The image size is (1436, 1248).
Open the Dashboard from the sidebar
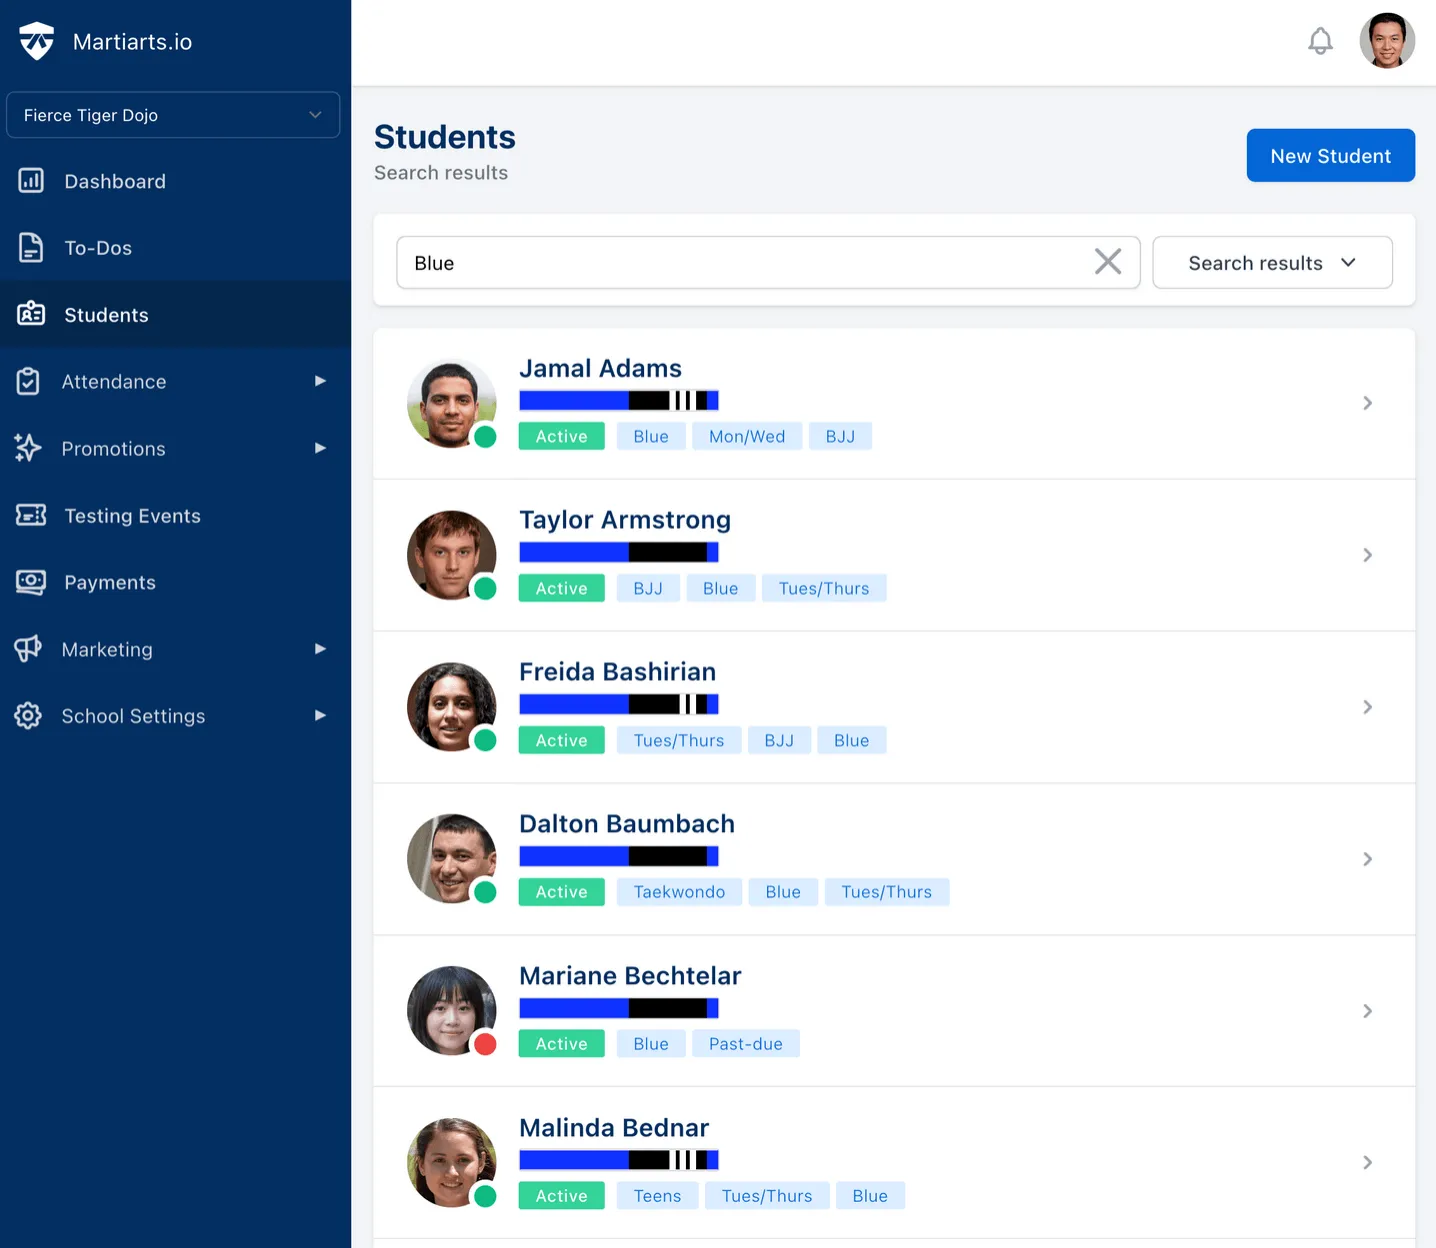114,181
